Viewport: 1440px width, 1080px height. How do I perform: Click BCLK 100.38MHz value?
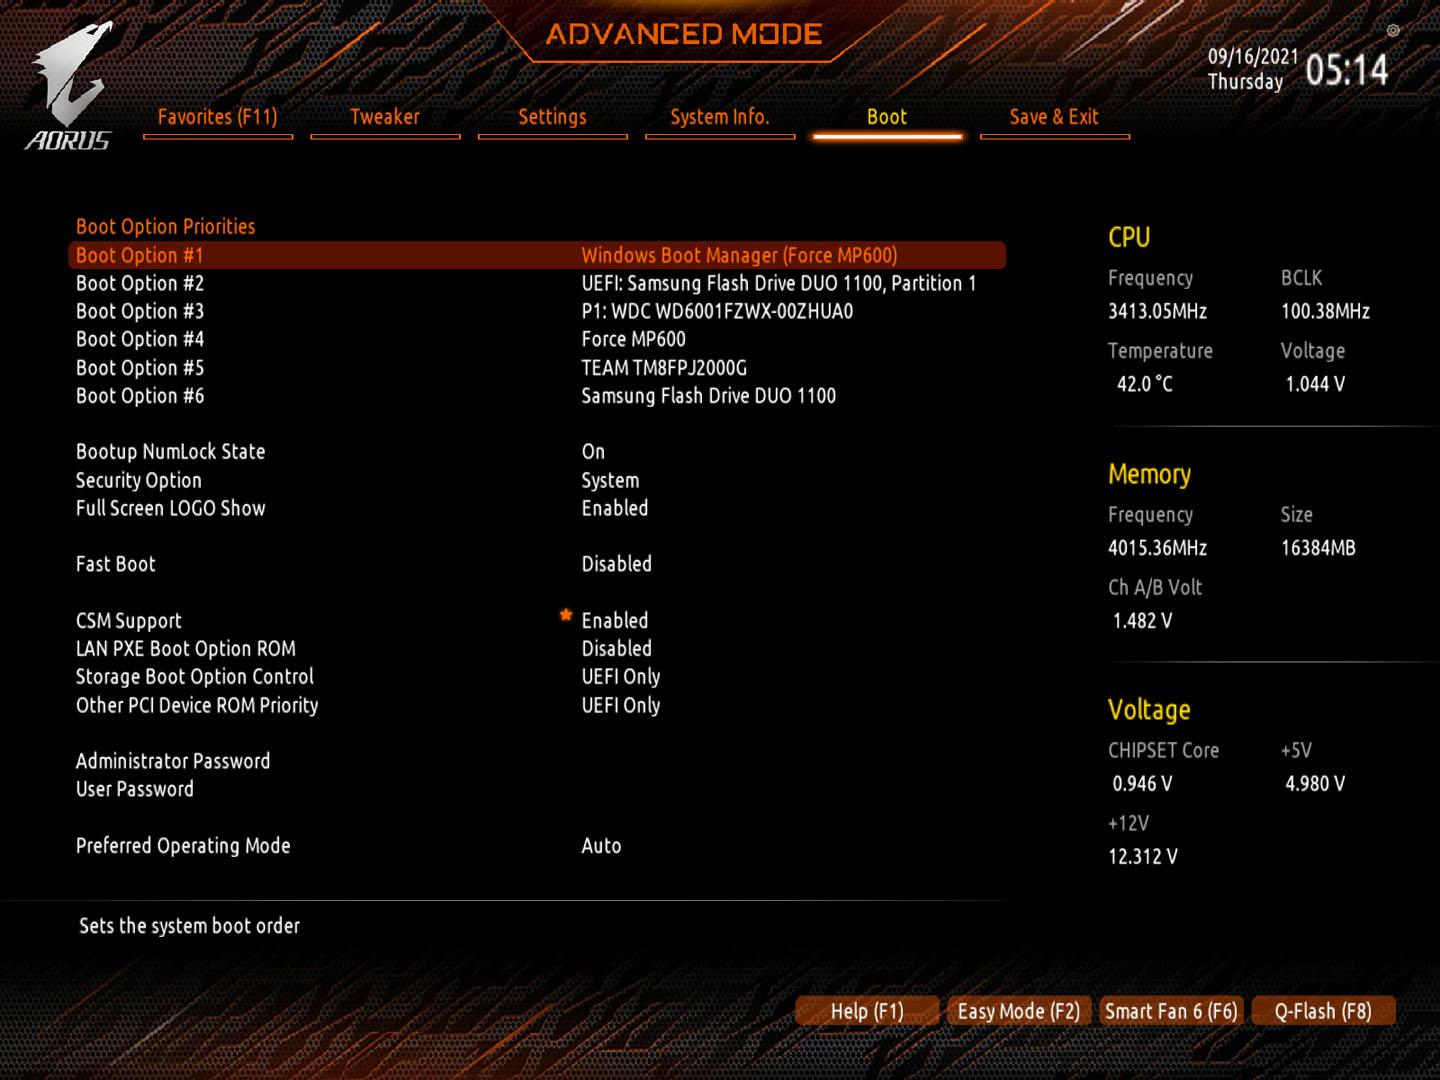pyautogui.click(x=1325, y=311)
